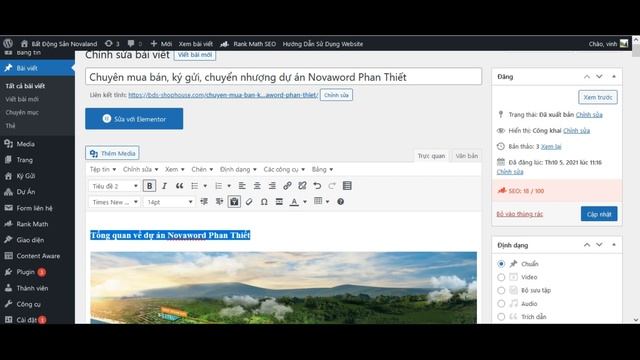
Task: Collapse the Đăng publish panel
Action: point(614,77)
